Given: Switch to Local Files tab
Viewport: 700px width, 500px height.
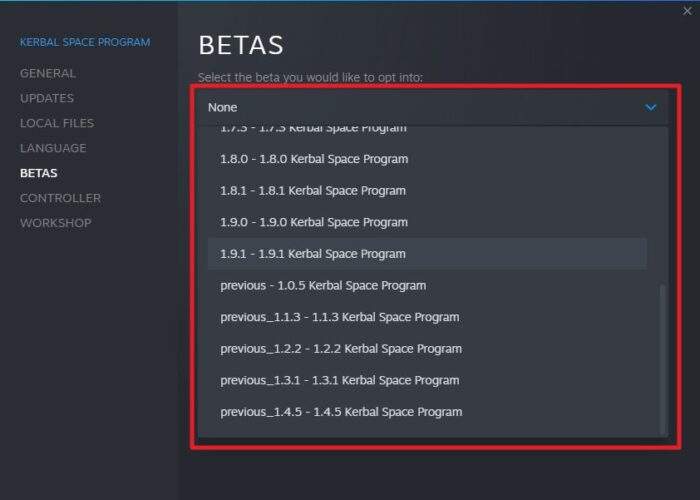Looking at the screenshot, I should point(57,123).
